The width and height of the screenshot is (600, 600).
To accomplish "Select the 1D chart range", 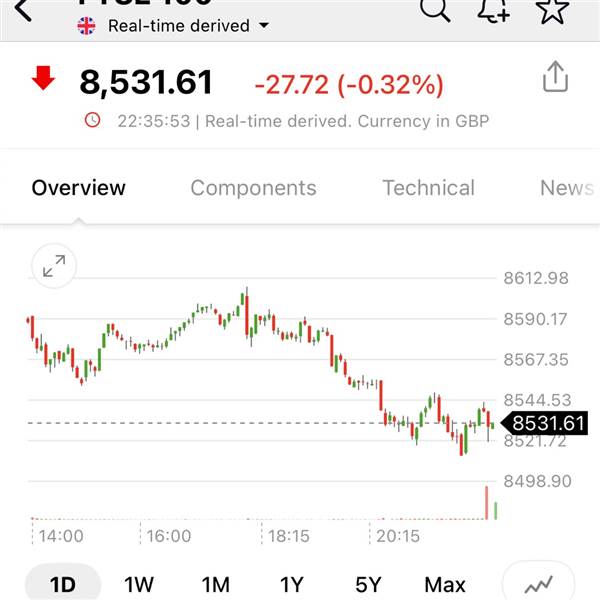I will click(x=63, y=584).
